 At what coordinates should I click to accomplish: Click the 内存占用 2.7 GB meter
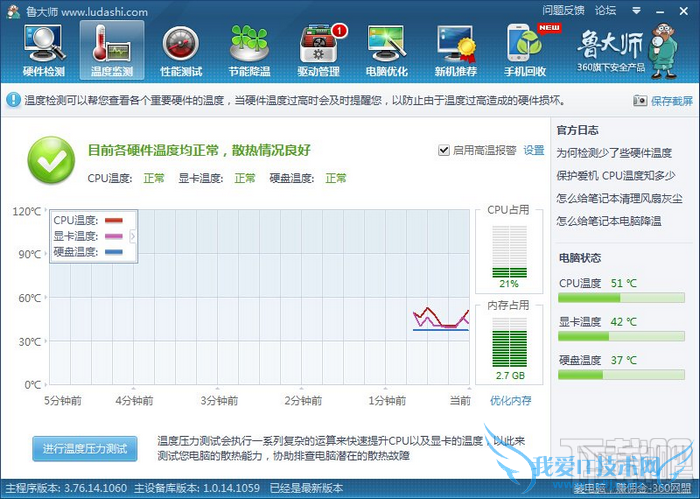[509, 342]
